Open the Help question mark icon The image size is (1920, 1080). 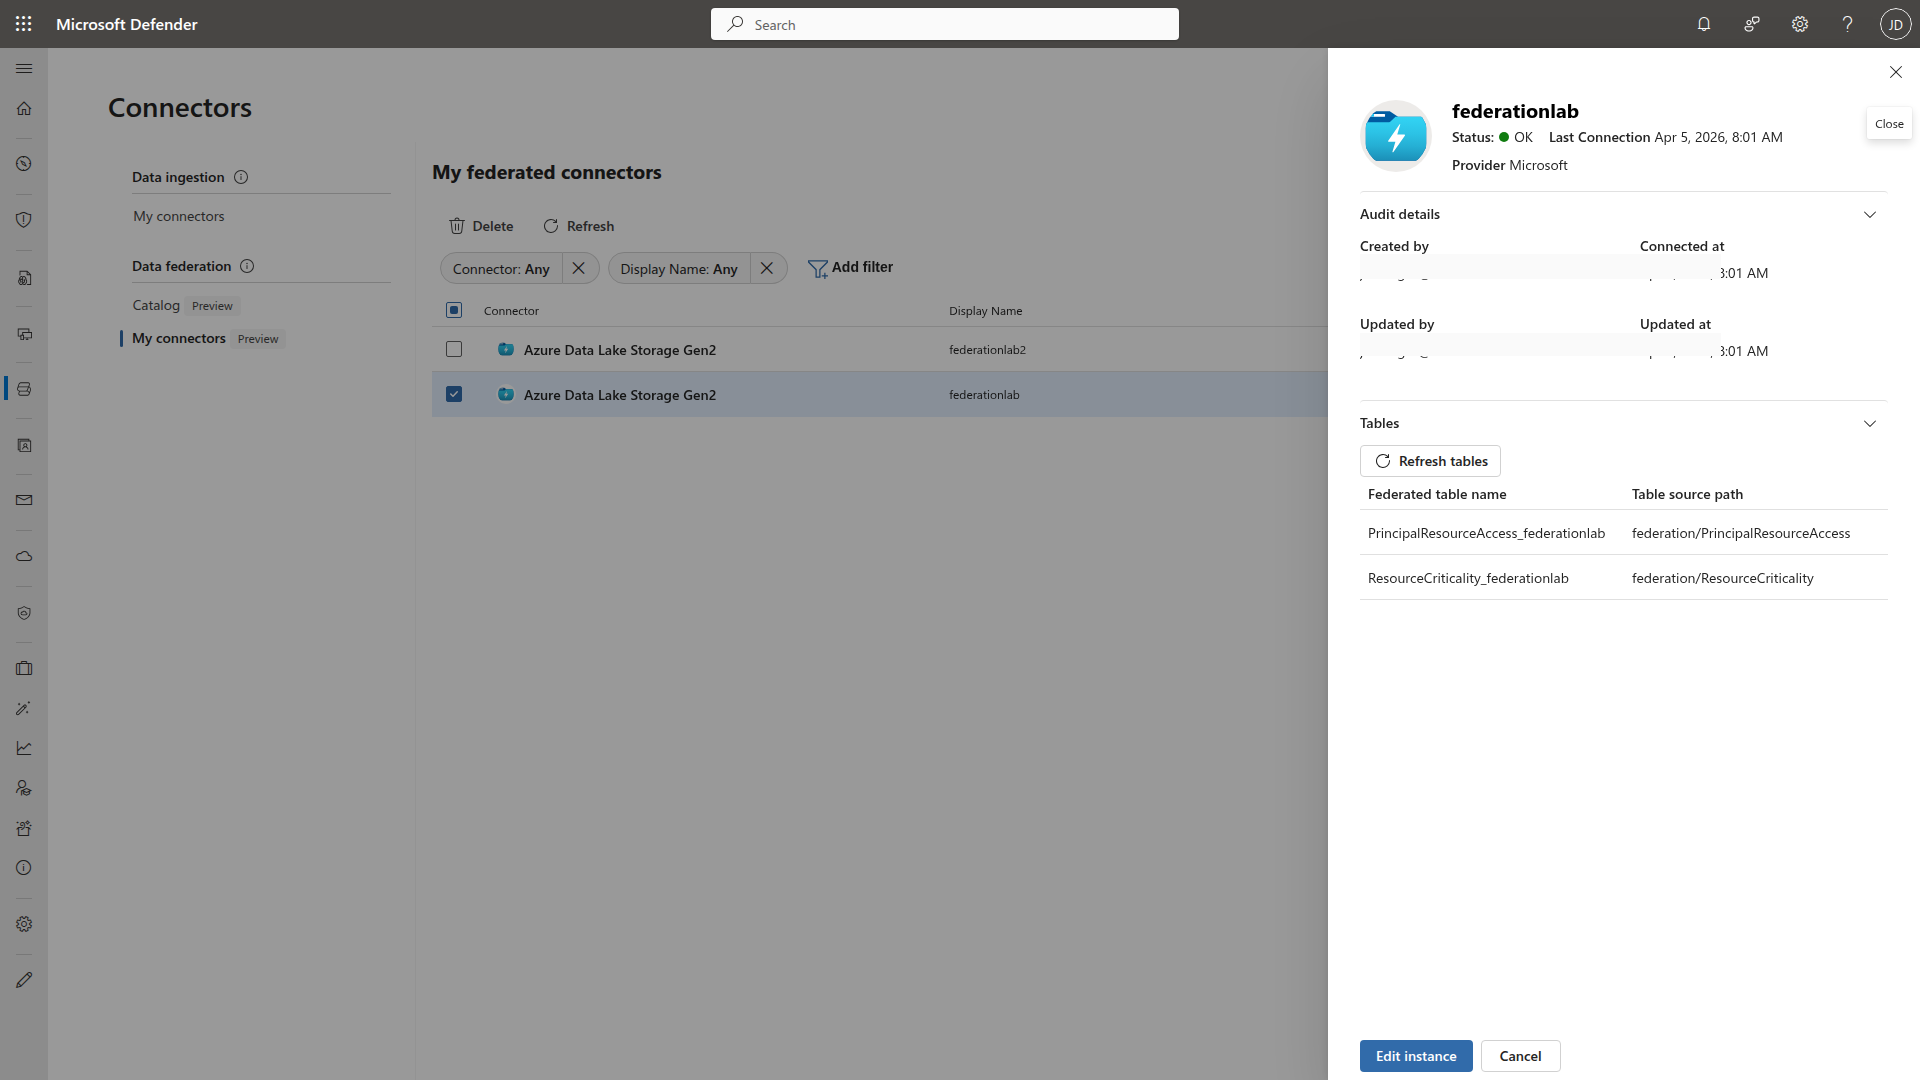(x=1847, y=24)
